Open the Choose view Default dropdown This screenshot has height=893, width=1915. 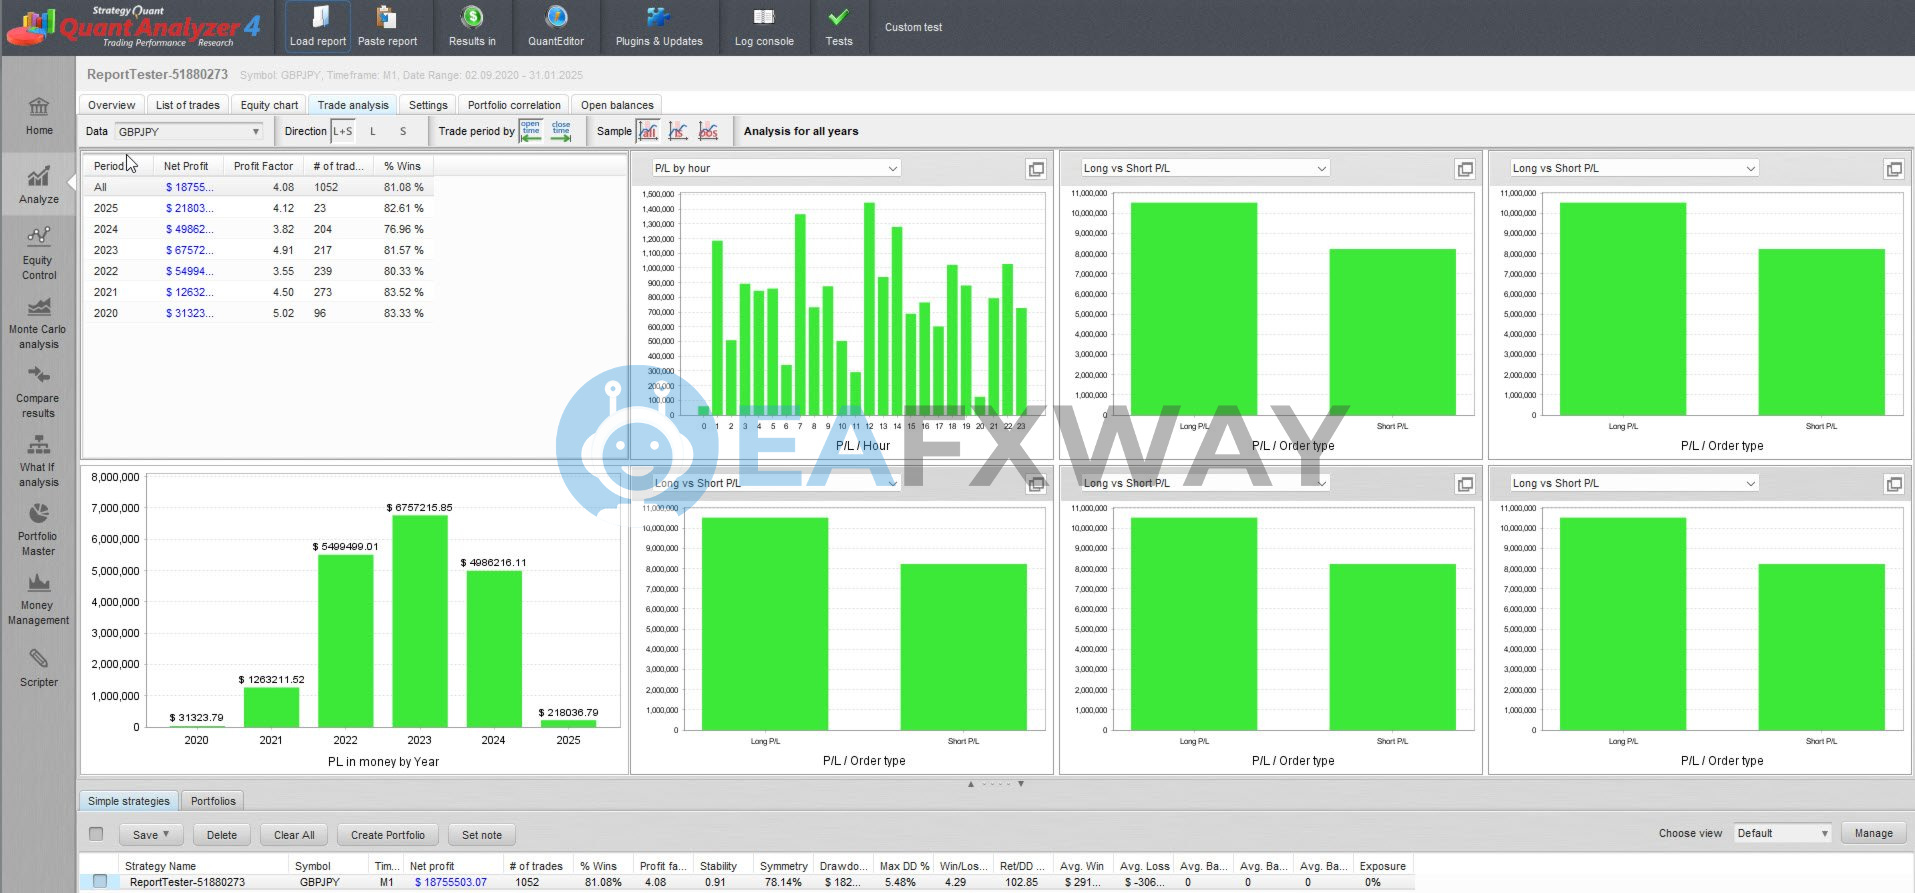click(x=1782, y=833)
